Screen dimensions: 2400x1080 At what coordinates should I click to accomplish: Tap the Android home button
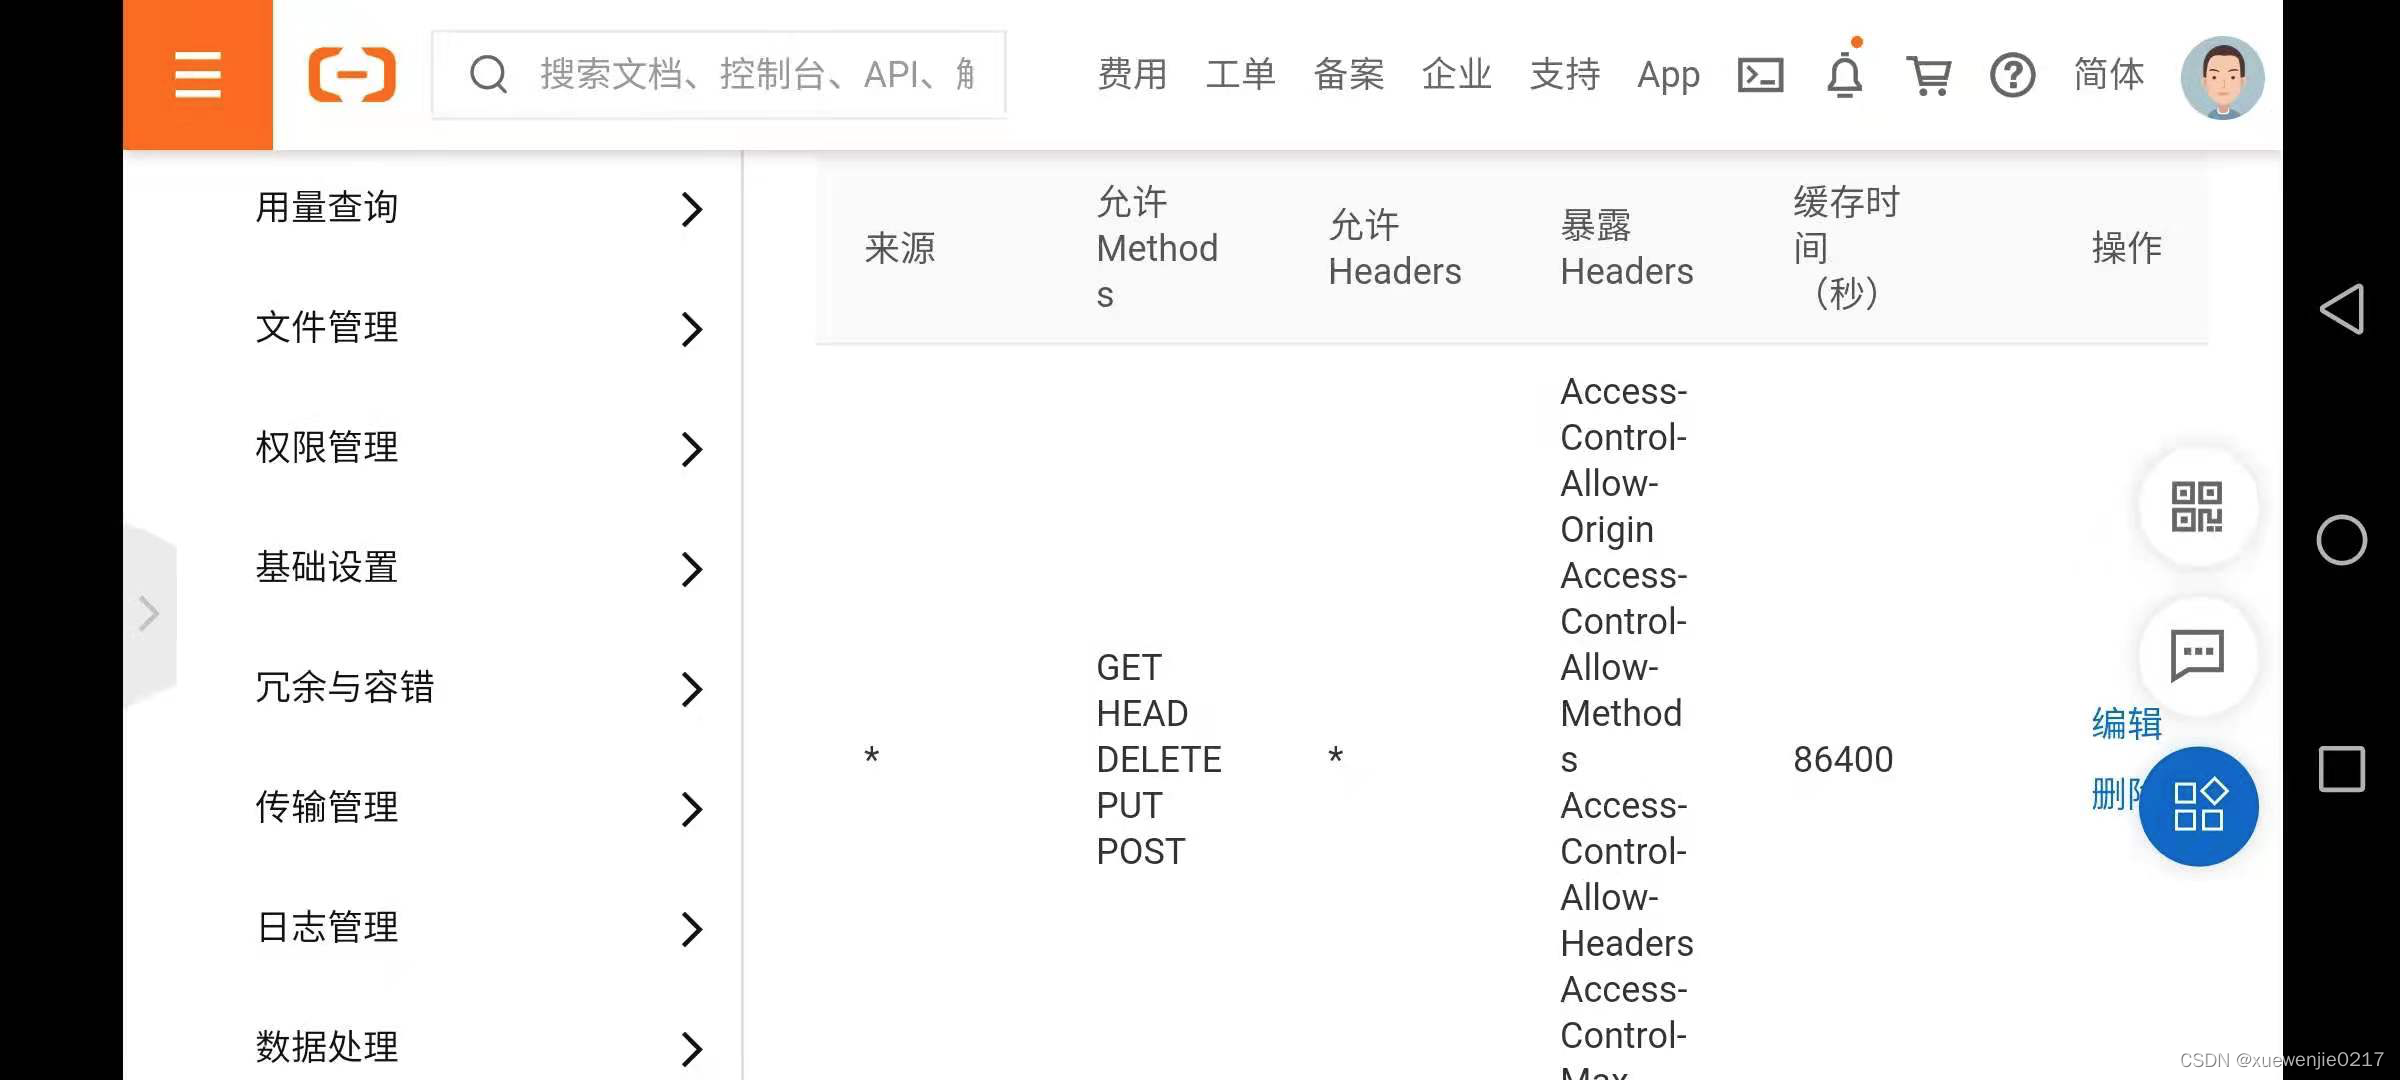click(x=2342, y=540)
